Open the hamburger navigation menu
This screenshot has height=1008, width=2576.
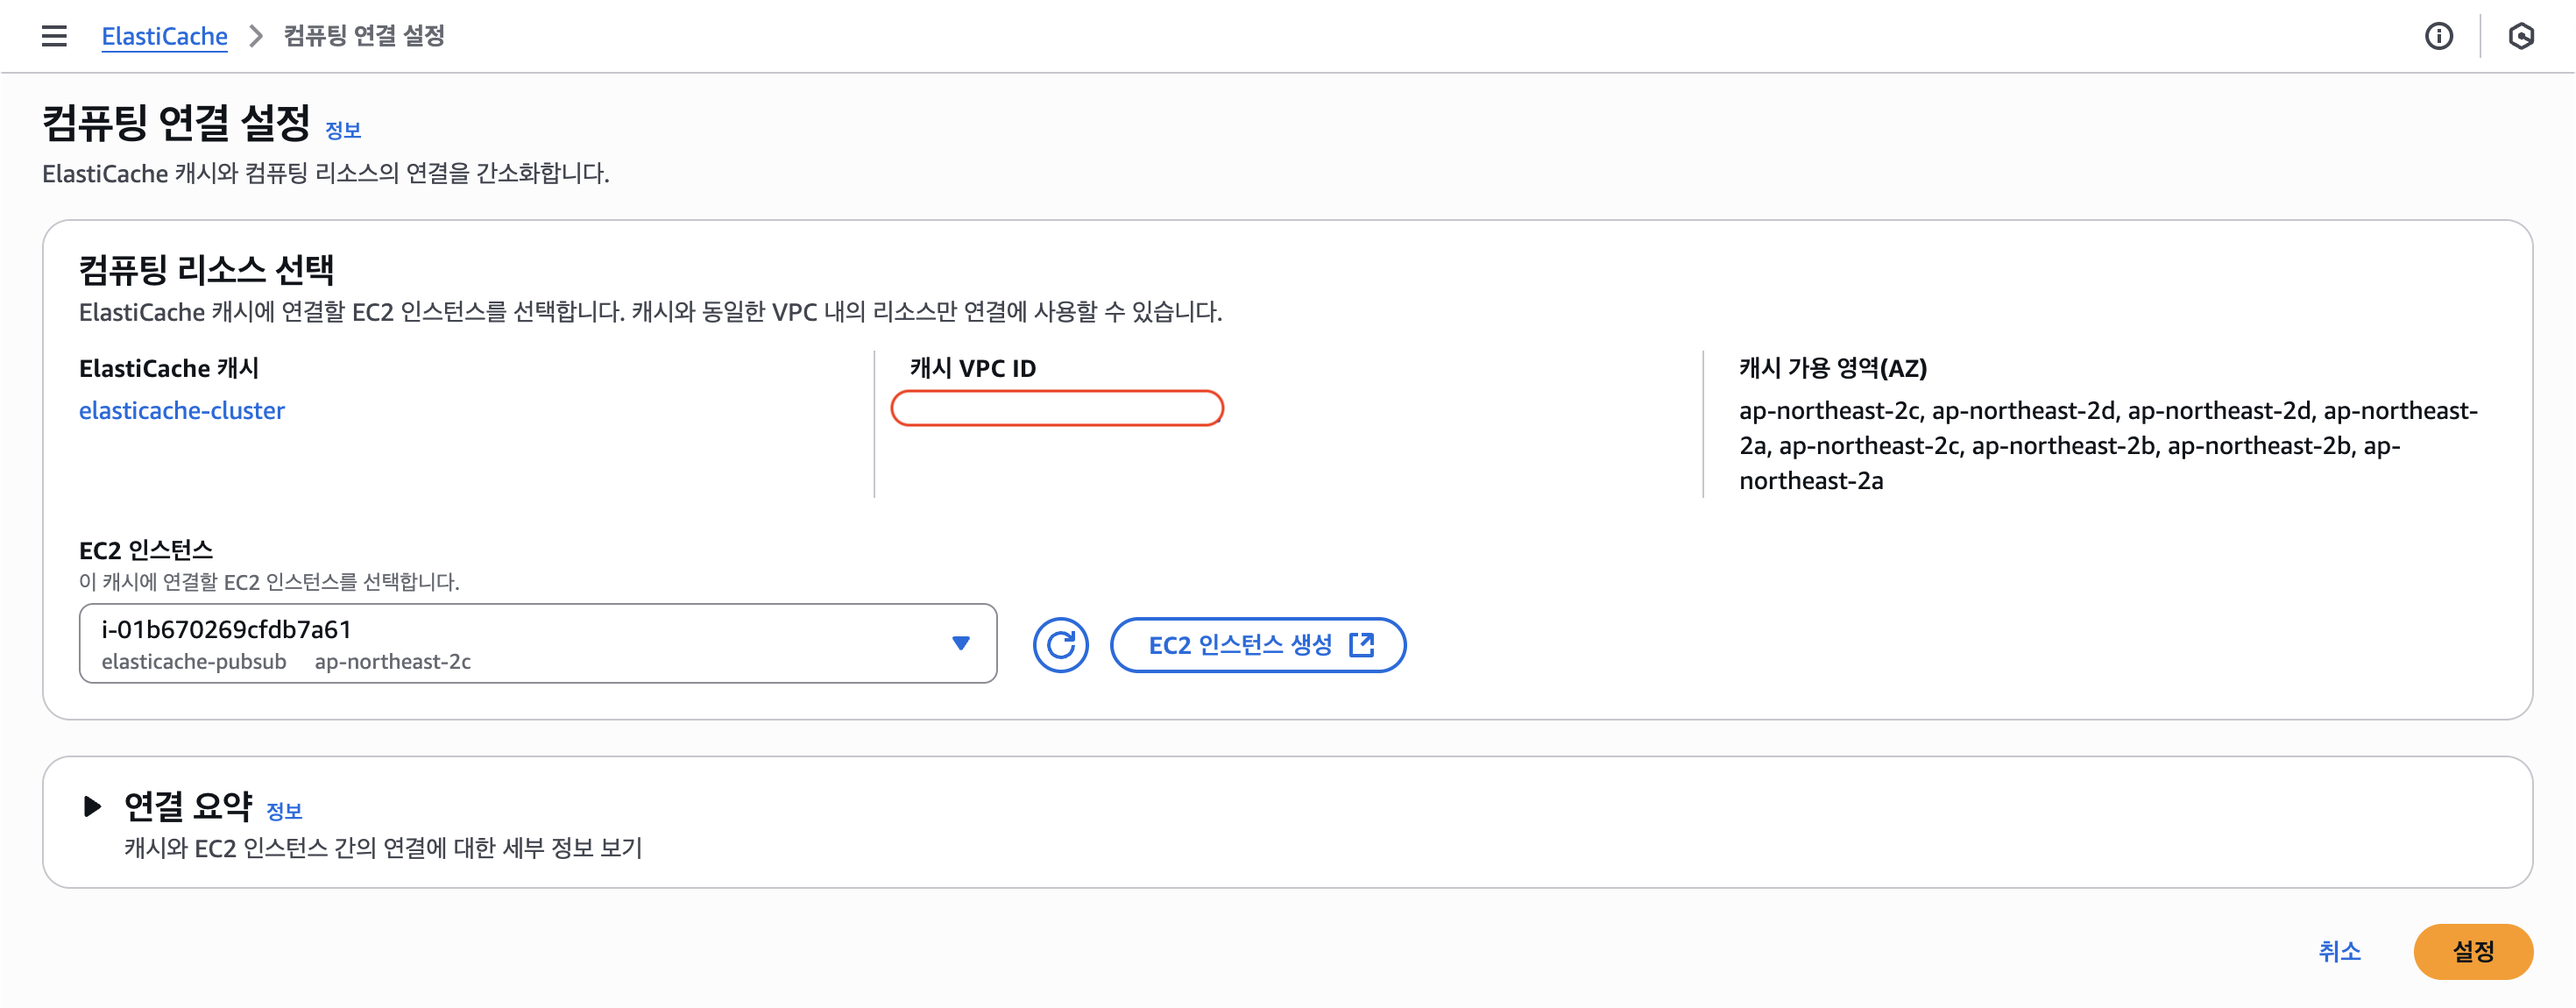(54, 36)
